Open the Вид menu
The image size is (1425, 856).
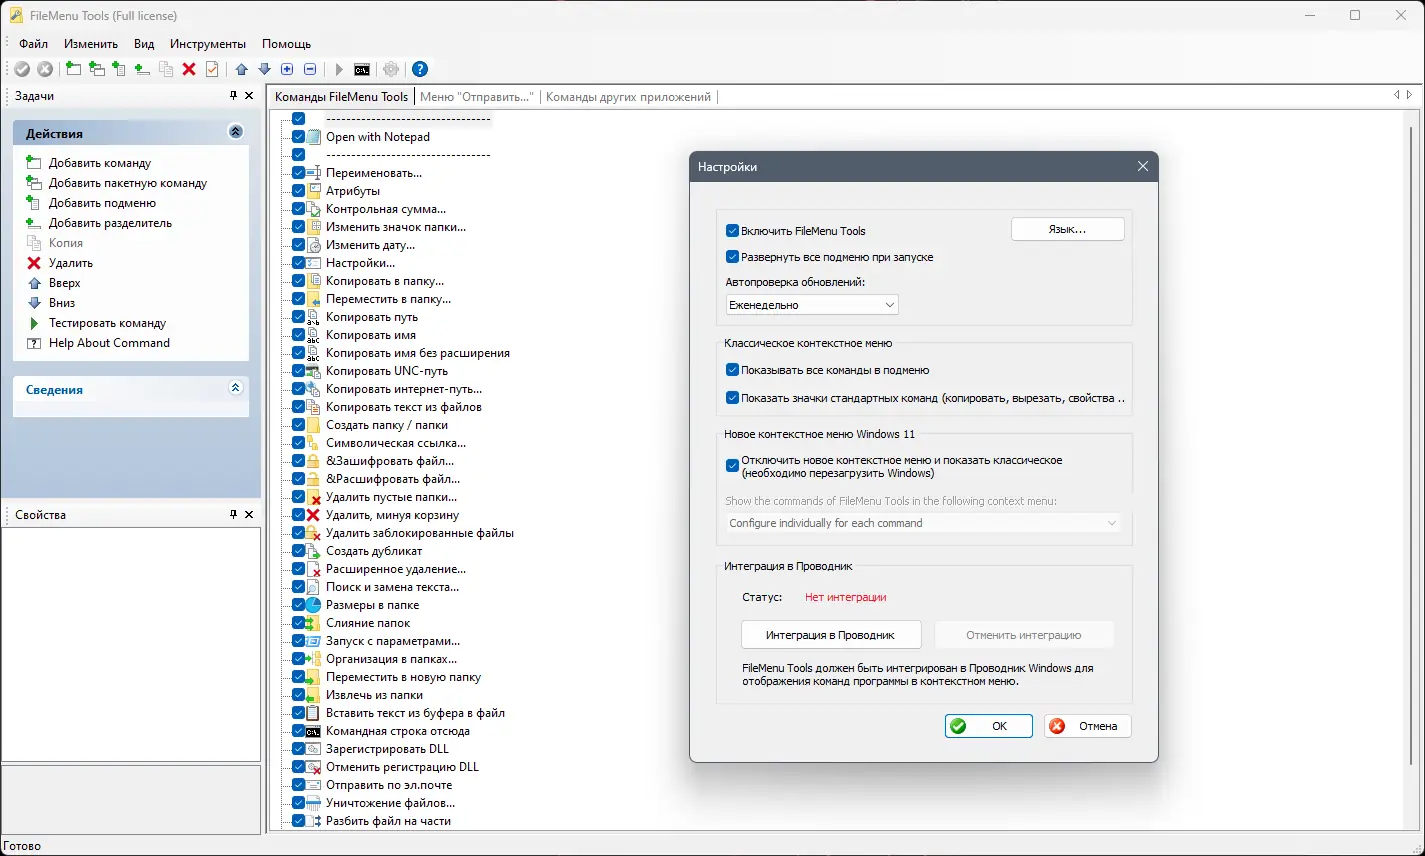(144, 44)
